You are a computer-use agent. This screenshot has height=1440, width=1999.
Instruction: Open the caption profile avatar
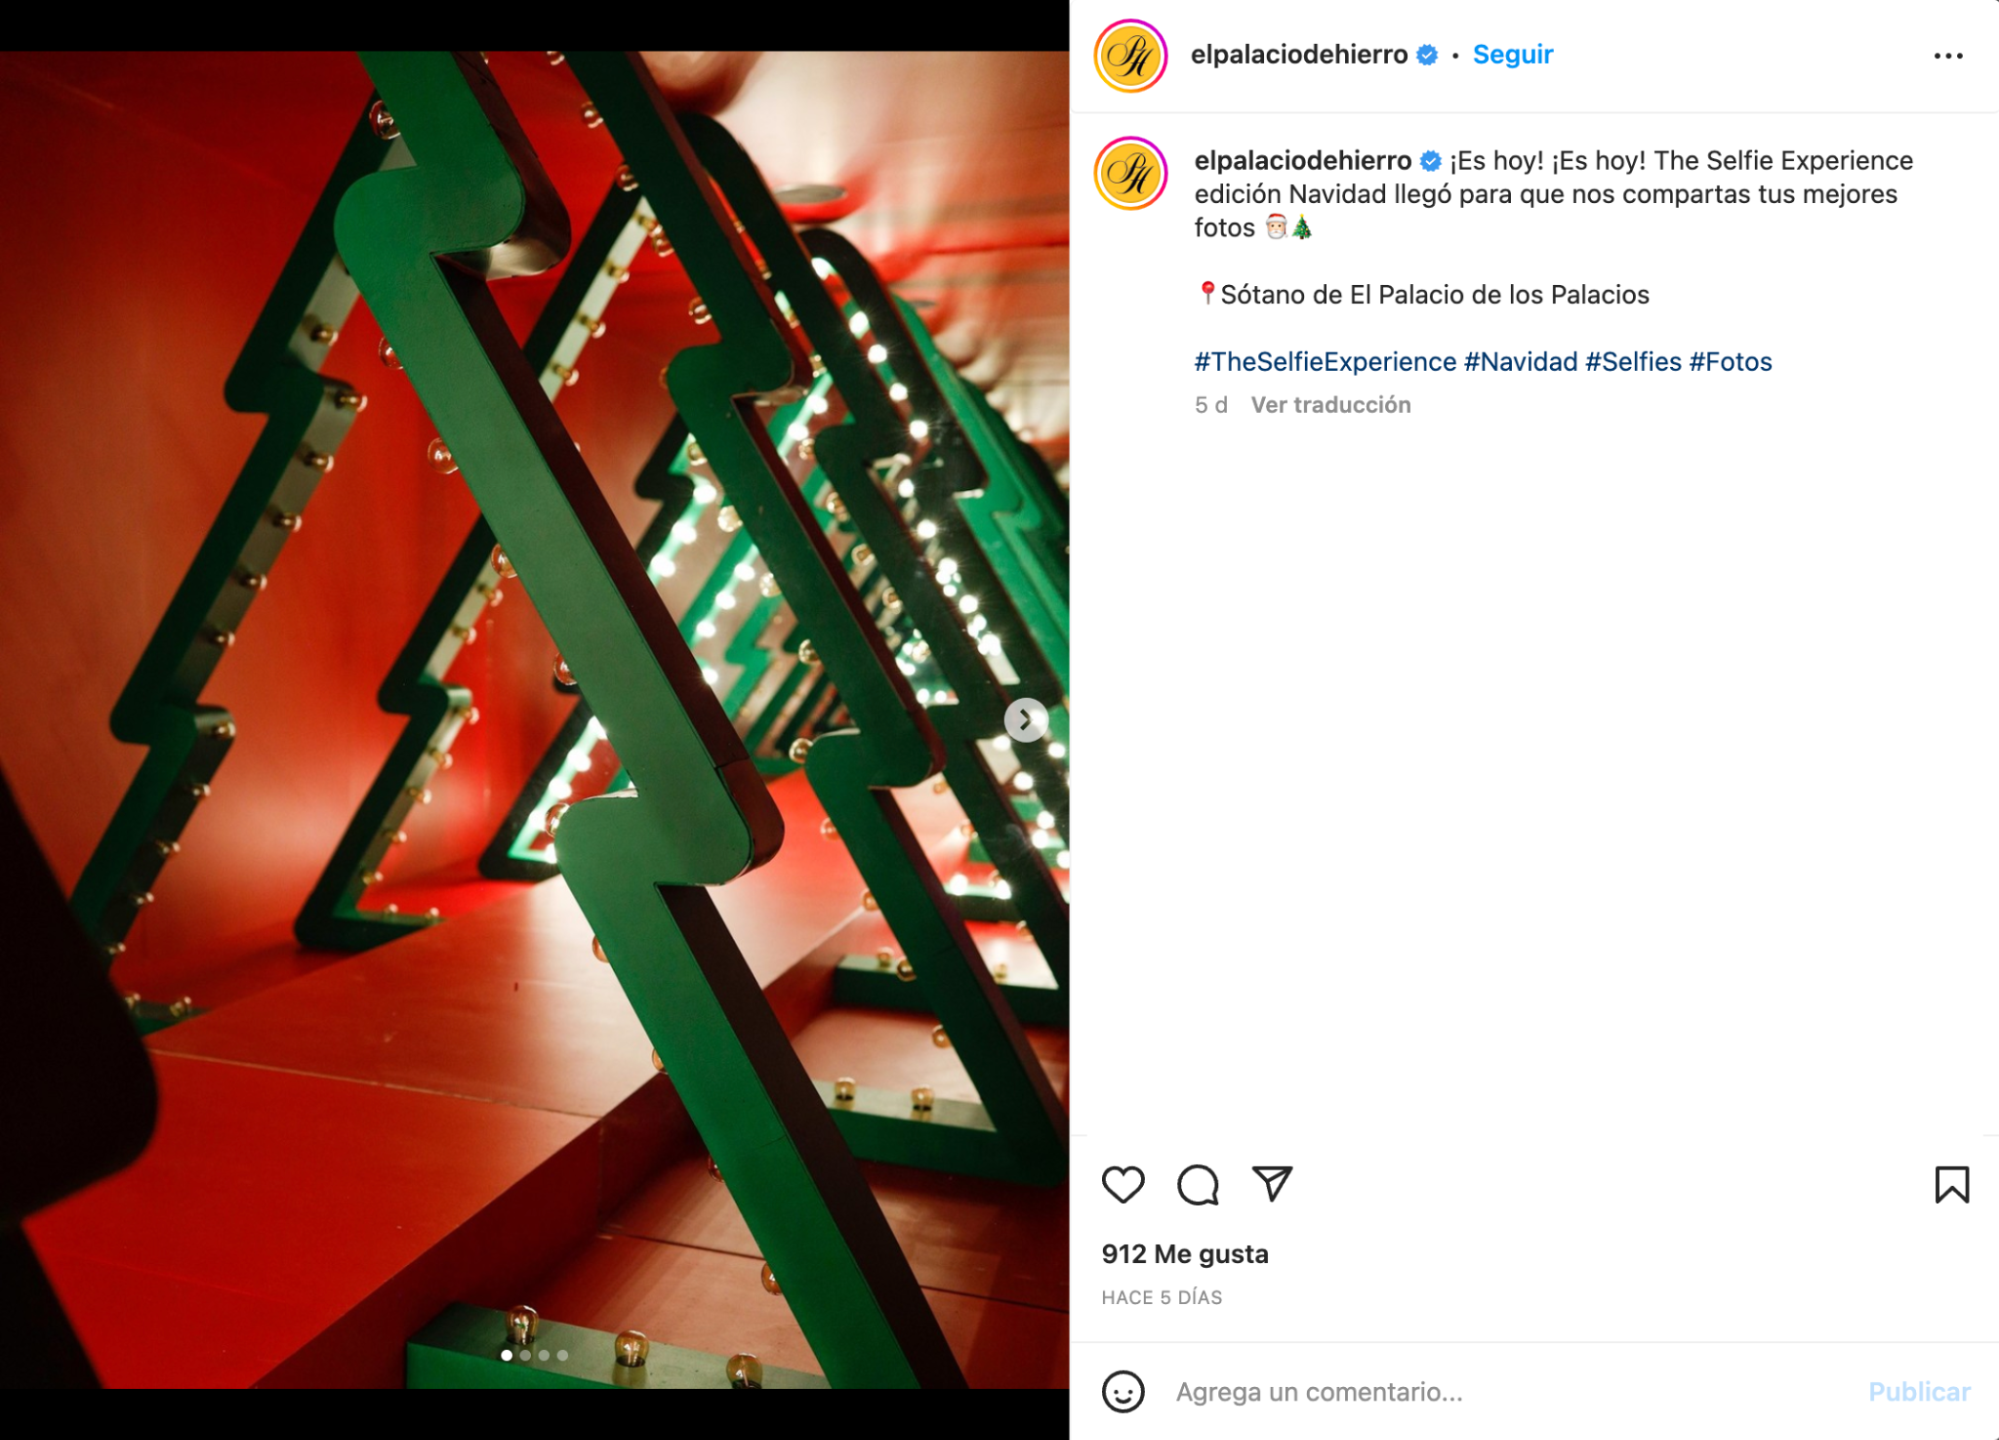(x=1131, y=174)
